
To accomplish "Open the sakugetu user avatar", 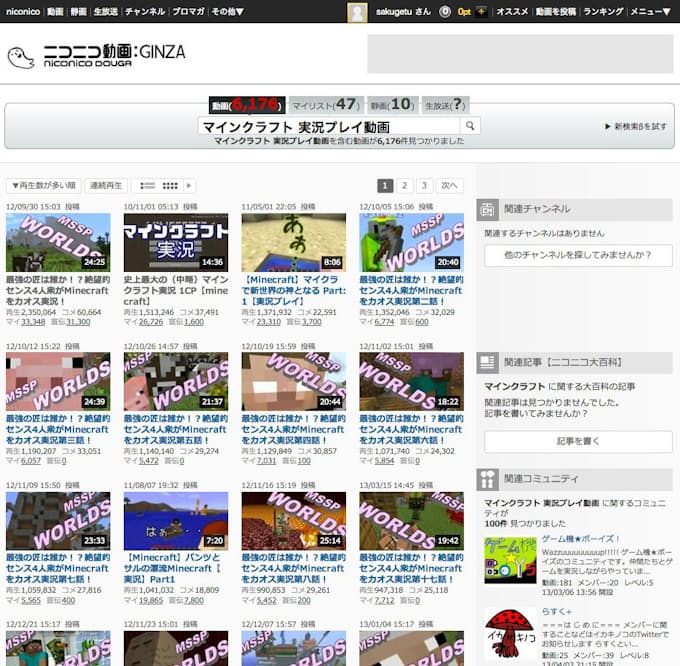I will click(x=356, y=12).
